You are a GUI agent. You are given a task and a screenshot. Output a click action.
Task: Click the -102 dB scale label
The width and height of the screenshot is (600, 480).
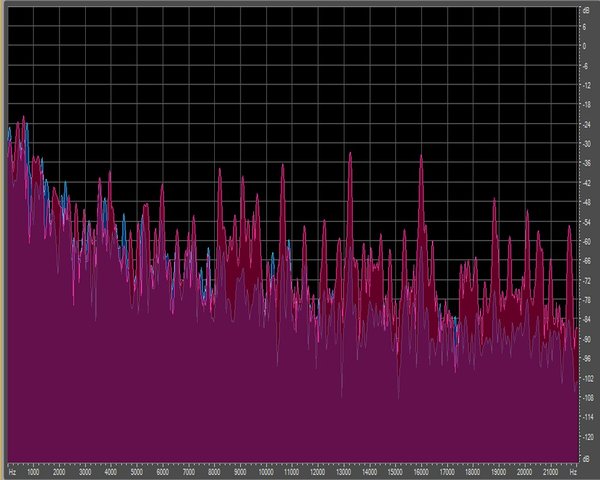tap(587, 379)
